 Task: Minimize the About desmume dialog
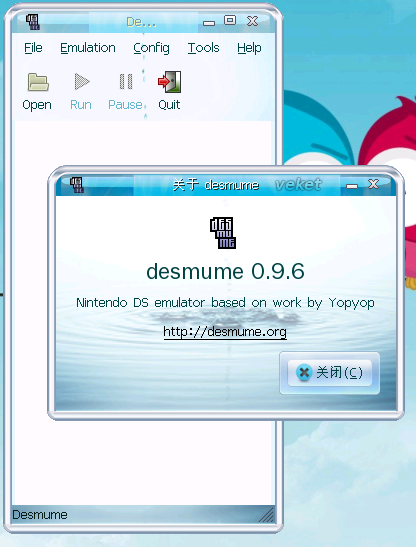point(352,186)
